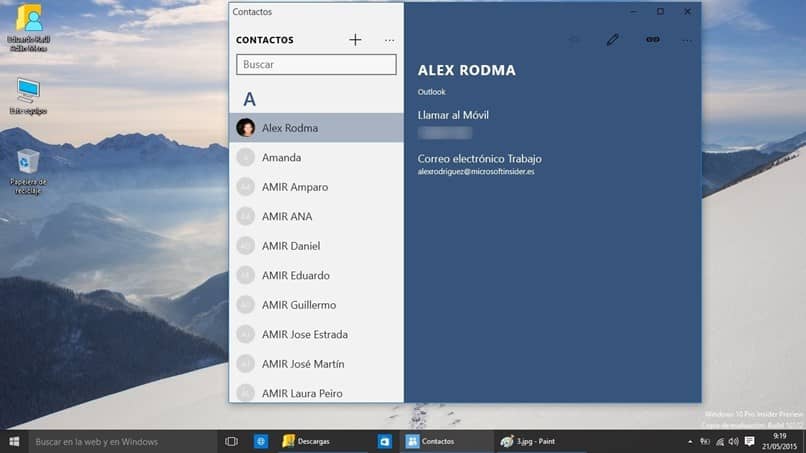Show hidden system tray icons
Image resolution: width=806 pixels, height=453 pixels.
[x=690, y=442]
